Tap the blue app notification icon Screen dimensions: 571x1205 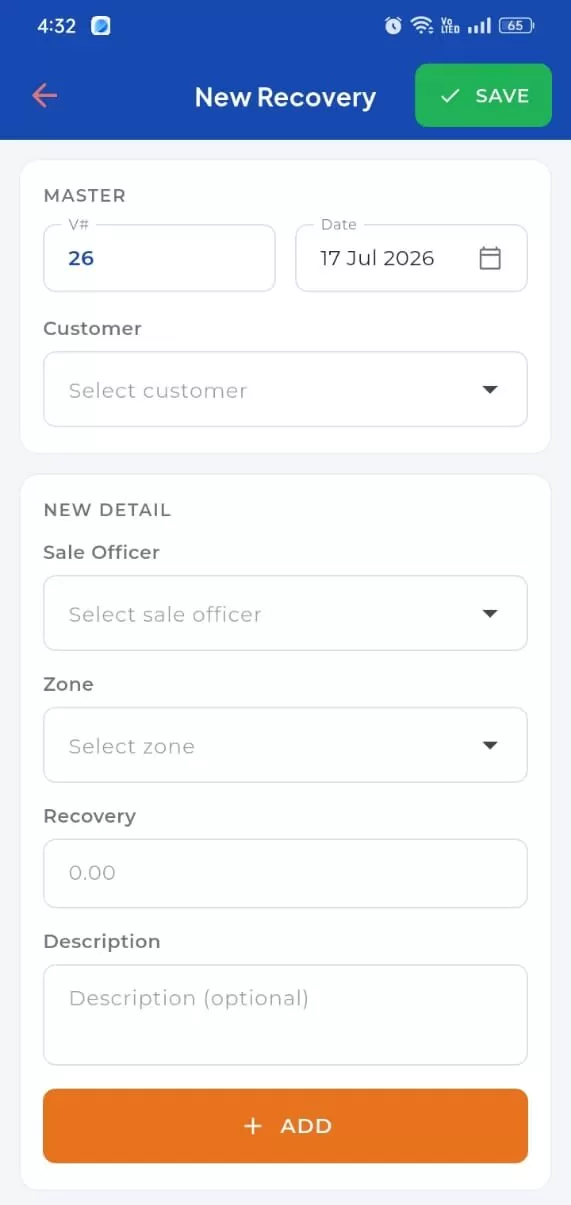(100, 26)
